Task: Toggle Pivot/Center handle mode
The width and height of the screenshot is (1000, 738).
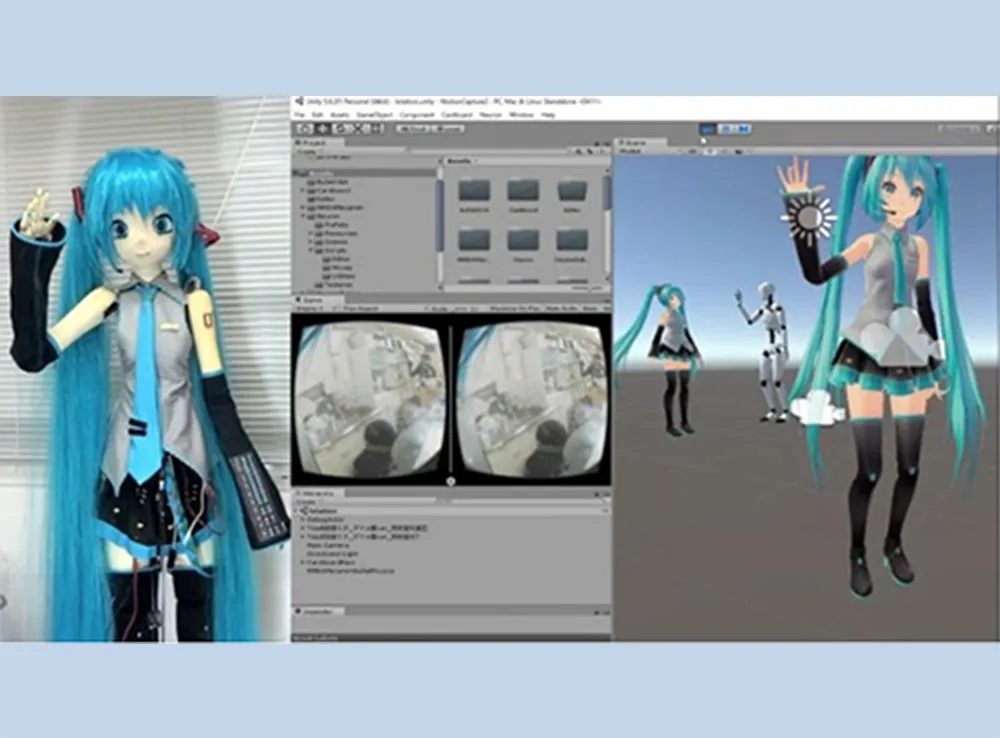Action: tap(412, 128)
